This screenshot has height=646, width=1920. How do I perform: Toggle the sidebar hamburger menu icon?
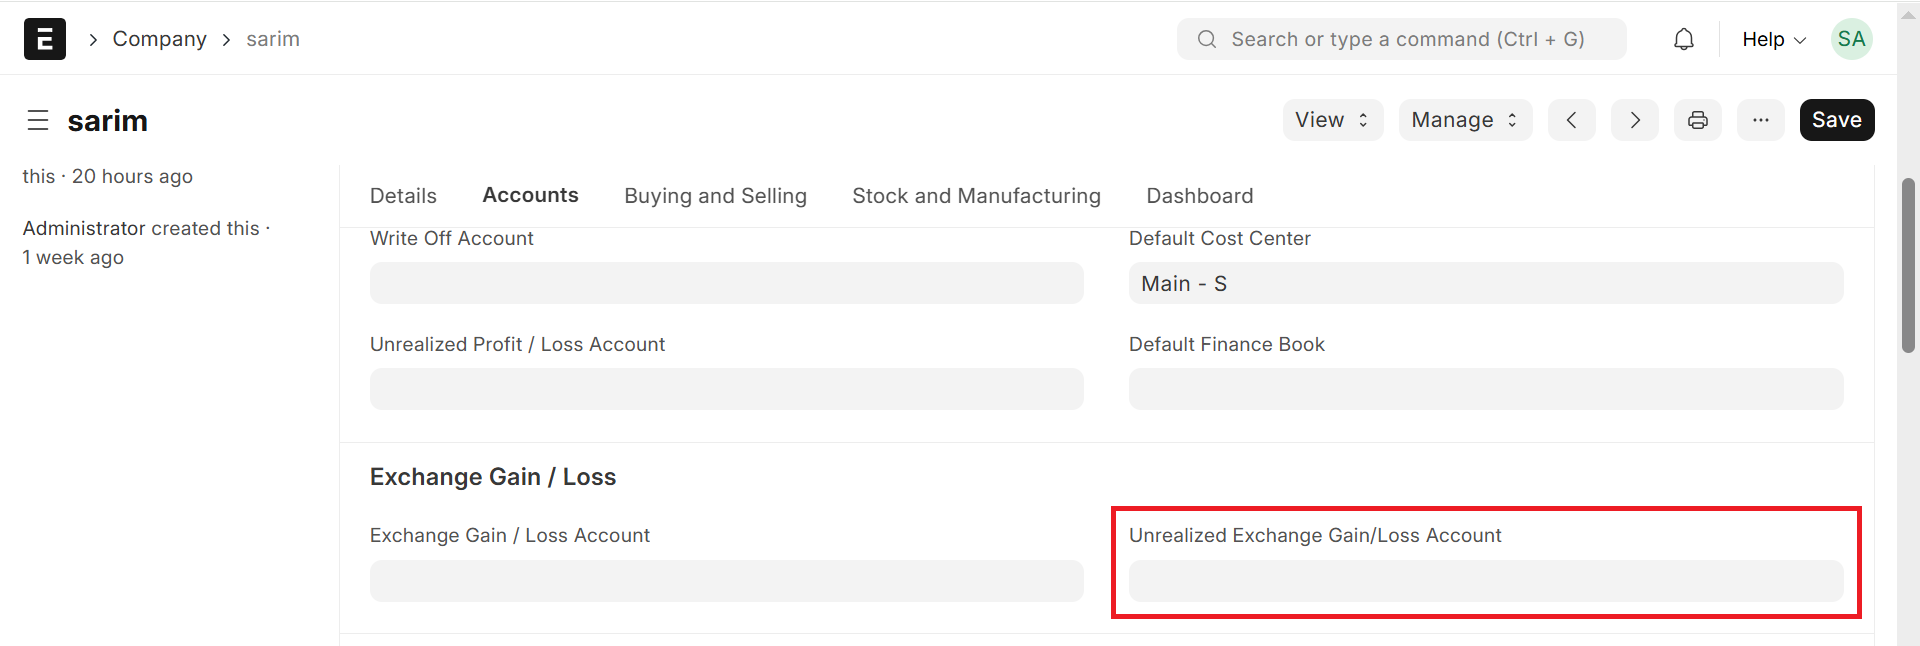click(38, 121)
